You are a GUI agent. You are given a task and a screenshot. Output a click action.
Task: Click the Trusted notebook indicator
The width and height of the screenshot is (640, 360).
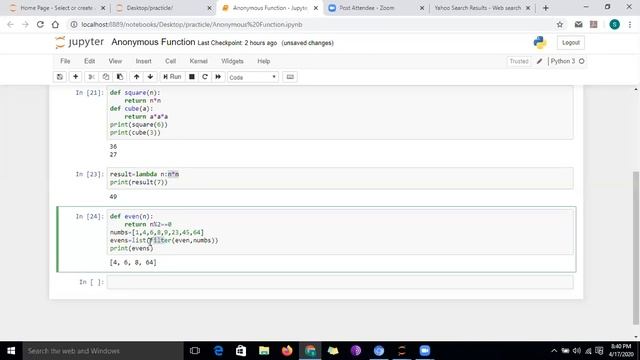(x=519, y=61)
